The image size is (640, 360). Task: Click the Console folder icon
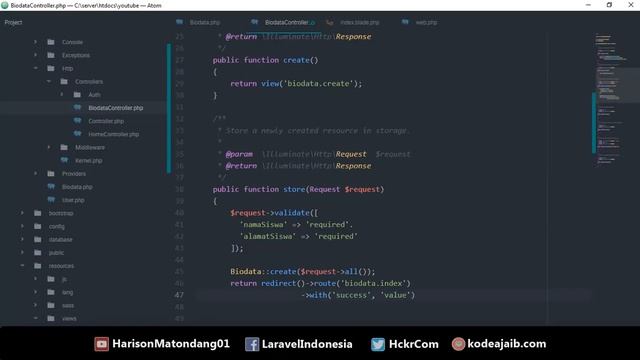pos(51,42)
